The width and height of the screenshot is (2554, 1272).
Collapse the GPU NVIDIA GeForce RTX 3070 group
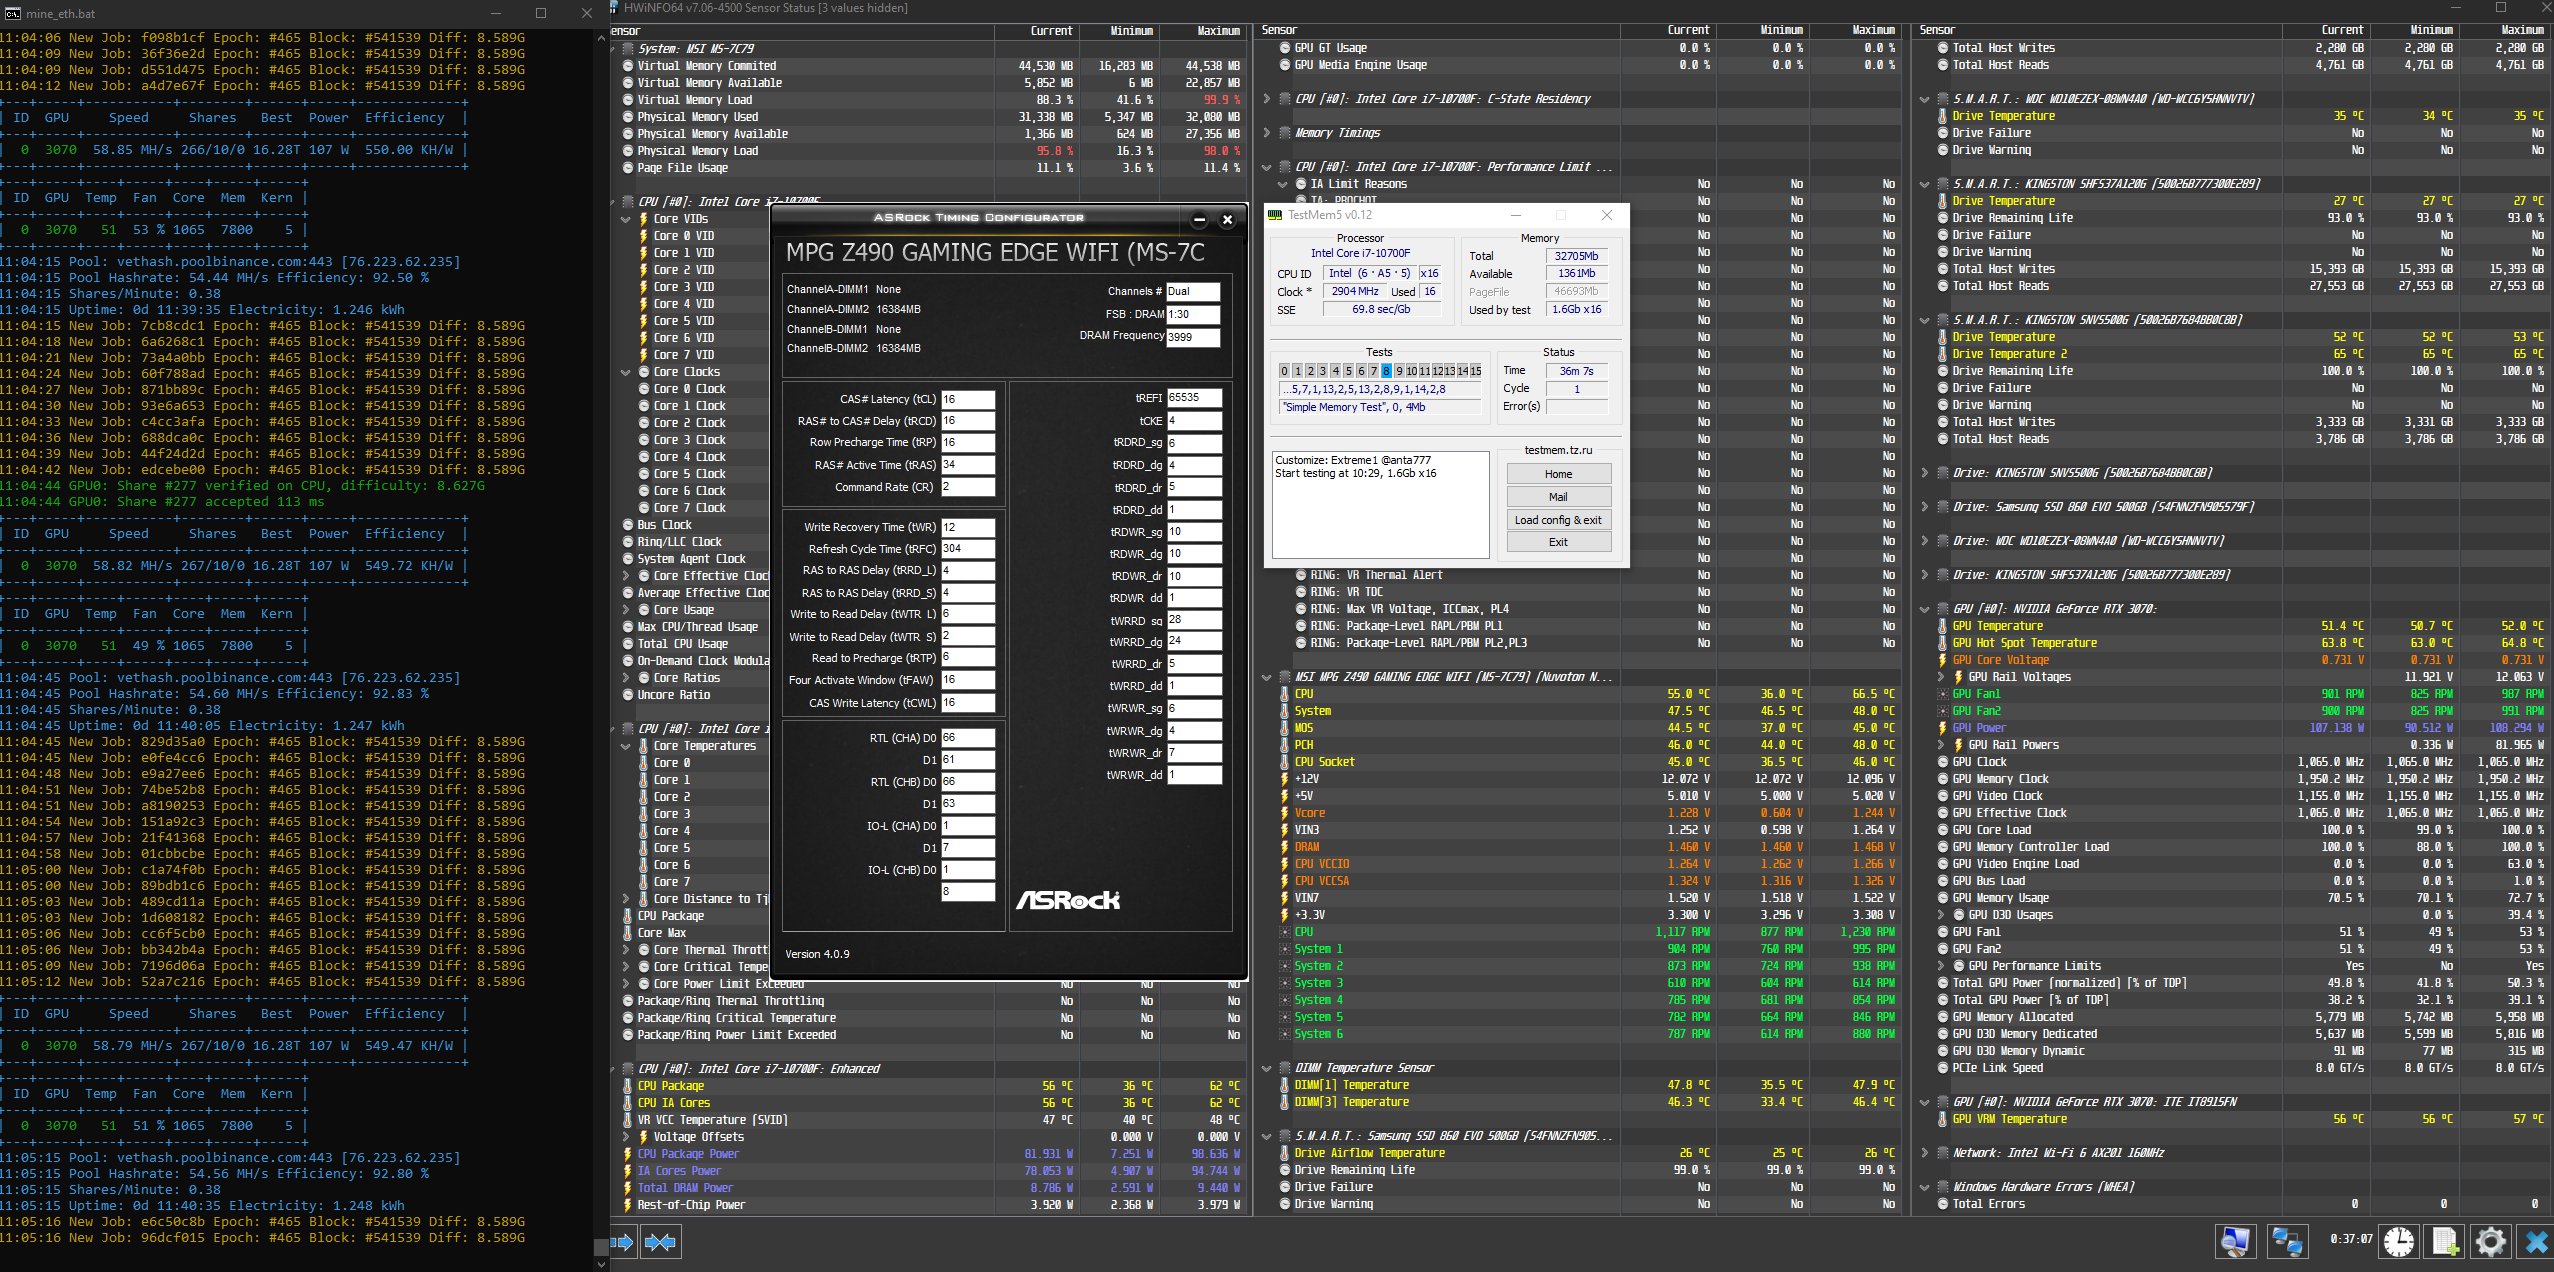coord(1925,609)
